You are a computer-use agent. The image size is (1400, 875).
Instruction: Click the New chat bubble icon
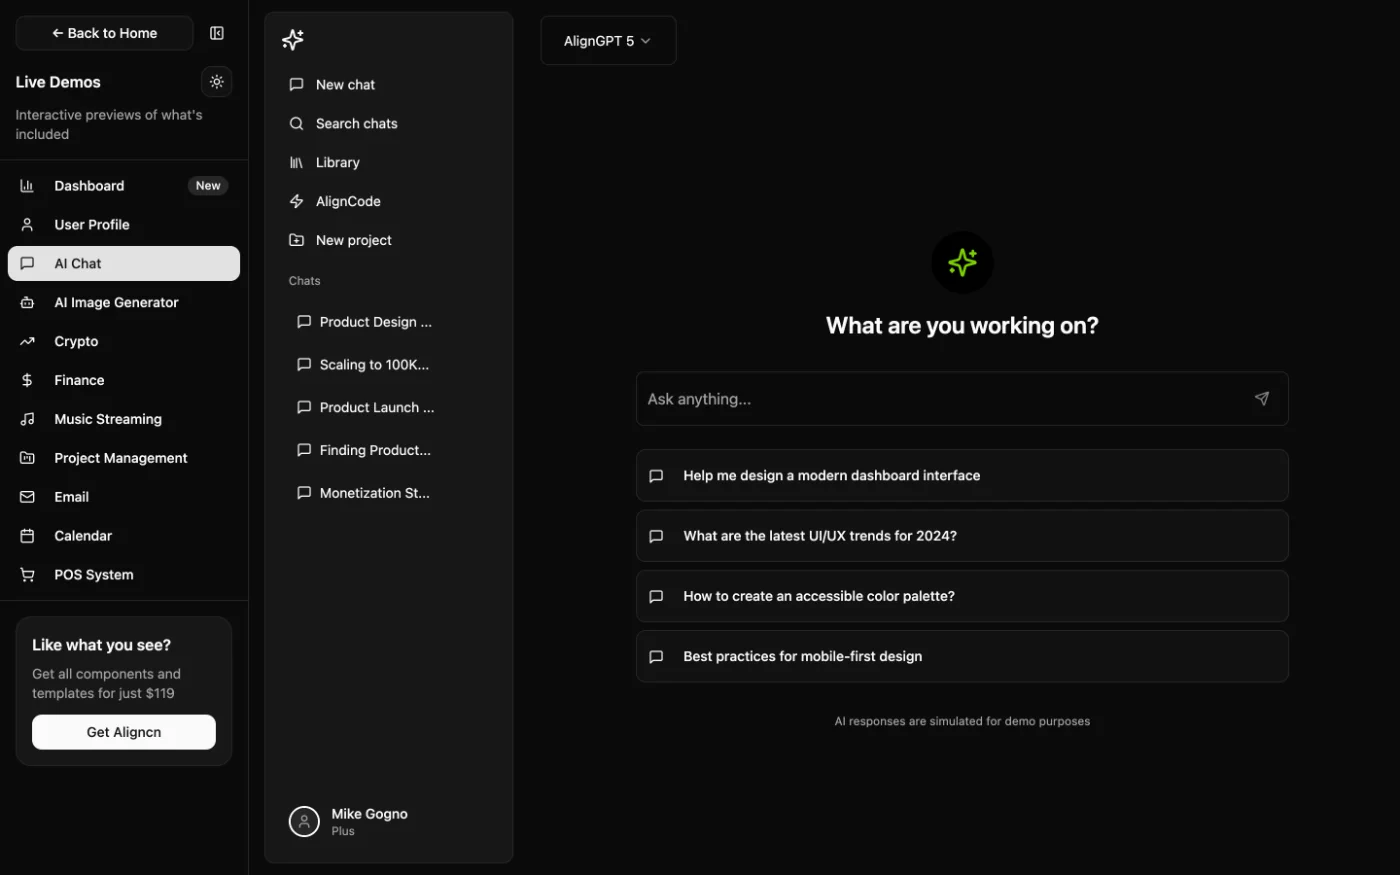click(296, 85)
